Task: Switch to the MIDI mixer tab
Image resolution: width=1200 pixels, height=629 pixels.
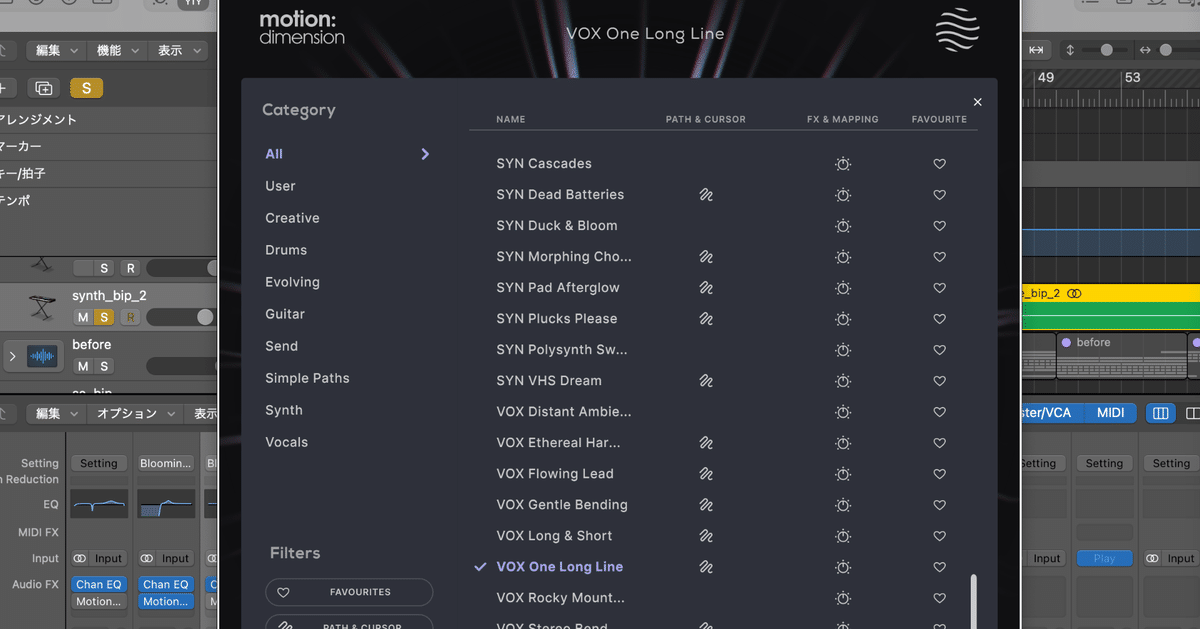Action: [x=1110, y=412]
